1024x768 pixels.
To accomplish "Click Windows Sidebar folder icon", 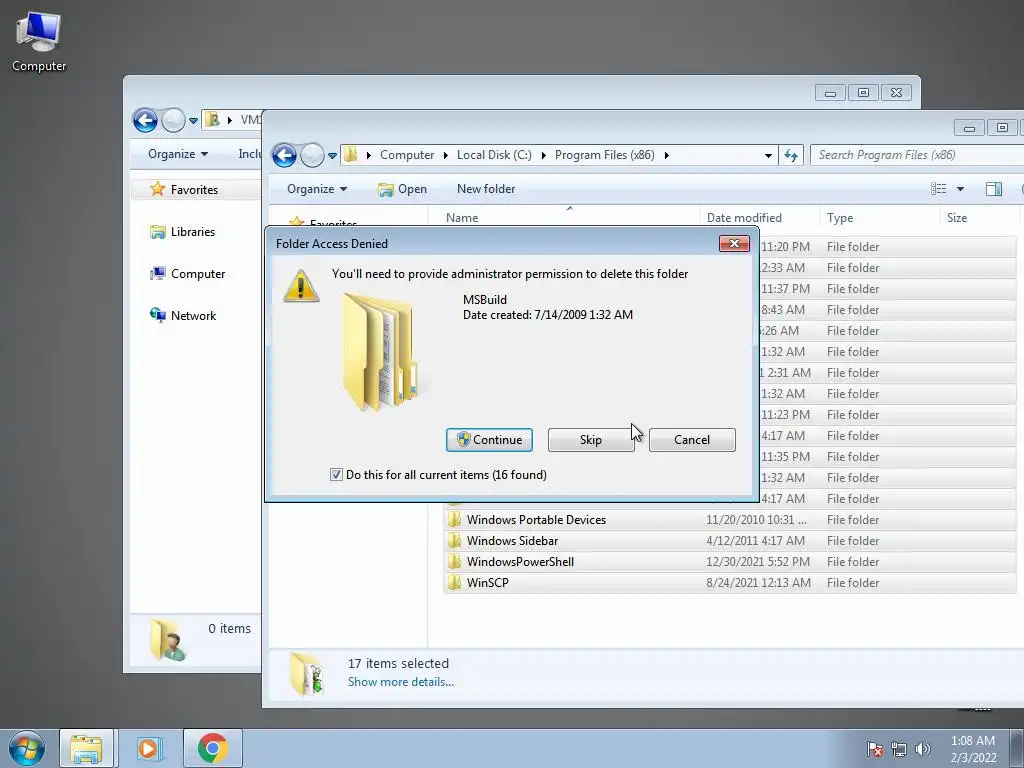I will (x=454, y=541).
